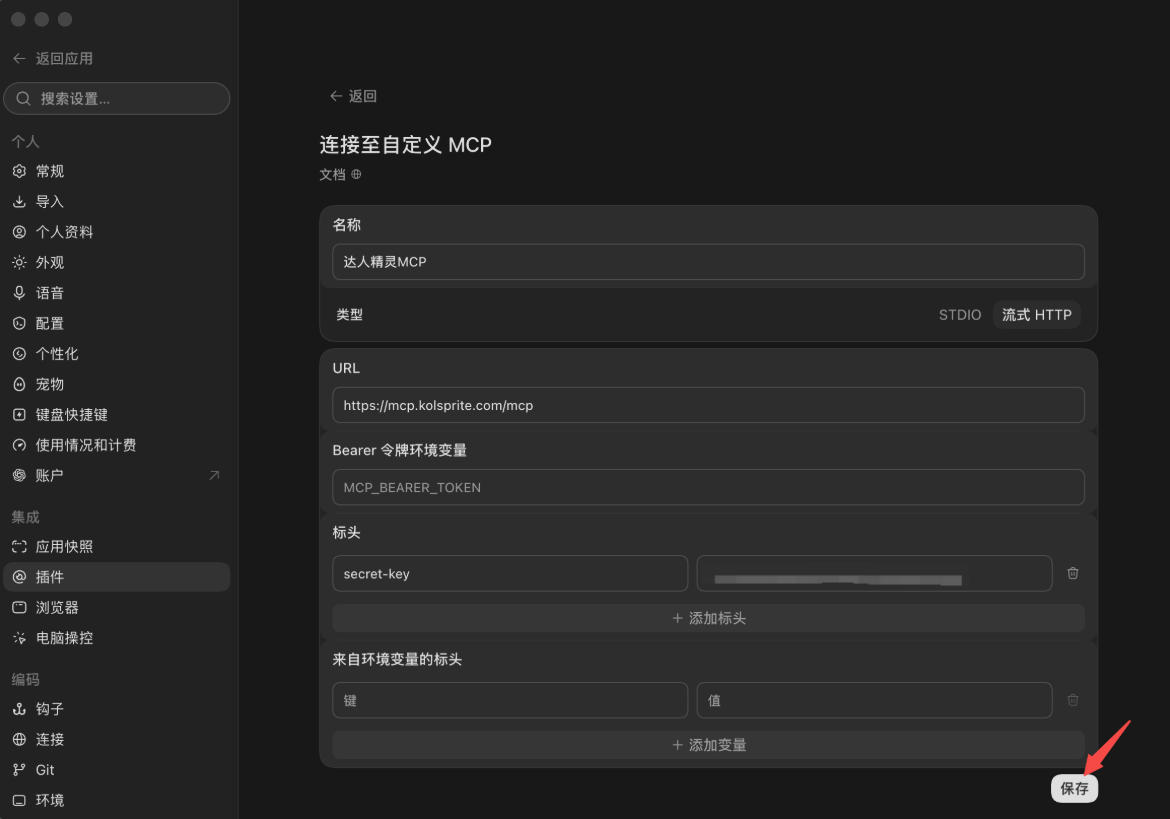This screenshot has width=1170, height=819.
Task: Click the back arrow beside 返回应用
Action: click(x=19, y=58)
